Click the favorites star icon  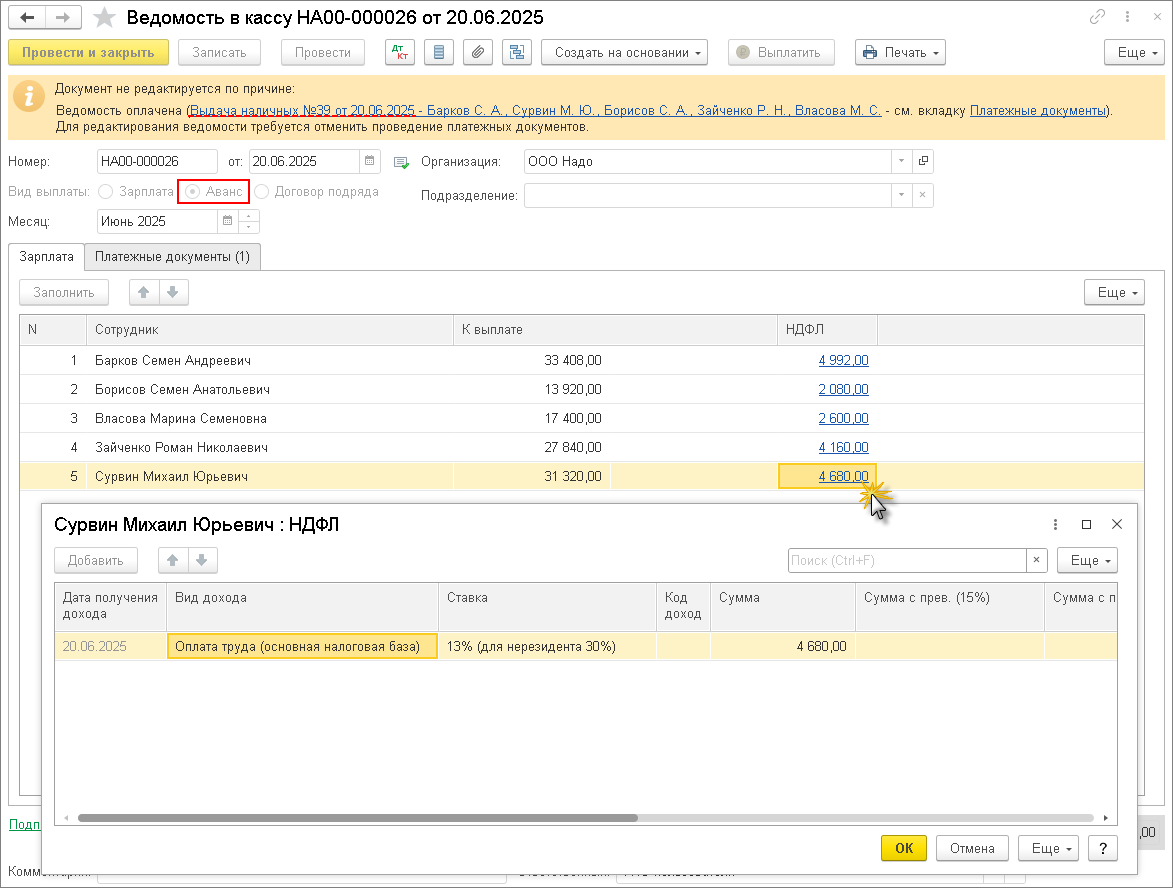coord(104,18)
